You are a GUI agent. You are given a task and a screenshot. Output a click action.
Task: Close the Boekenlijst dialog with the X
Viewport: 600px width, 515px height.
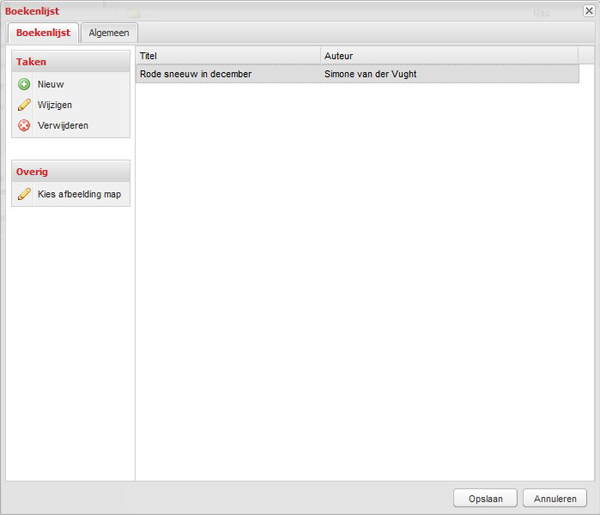[x=589, y=11]
